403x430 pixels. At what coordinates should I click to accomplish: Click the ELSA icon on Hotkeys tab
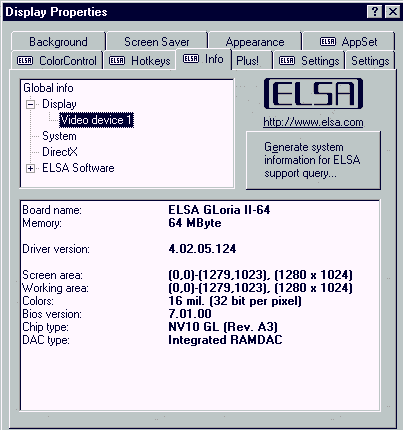click(117, 61)
